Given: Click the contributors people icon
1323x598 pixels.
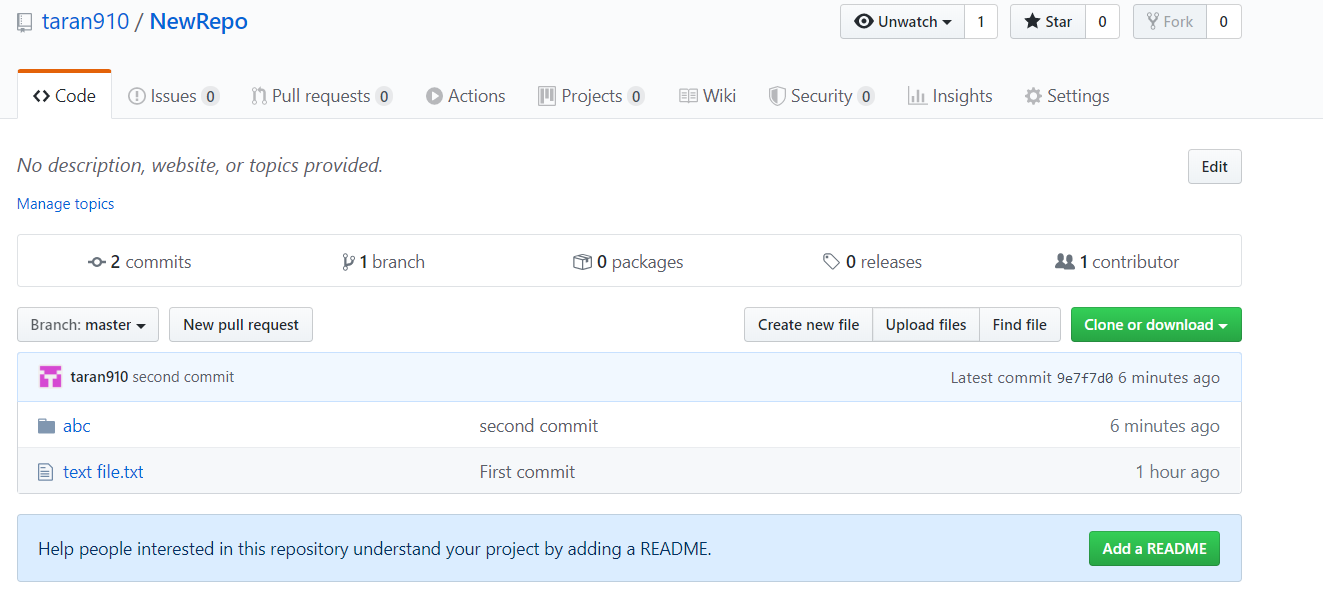Looking at the screenshot, I should pyautogui.click(x=1064, y=262).
